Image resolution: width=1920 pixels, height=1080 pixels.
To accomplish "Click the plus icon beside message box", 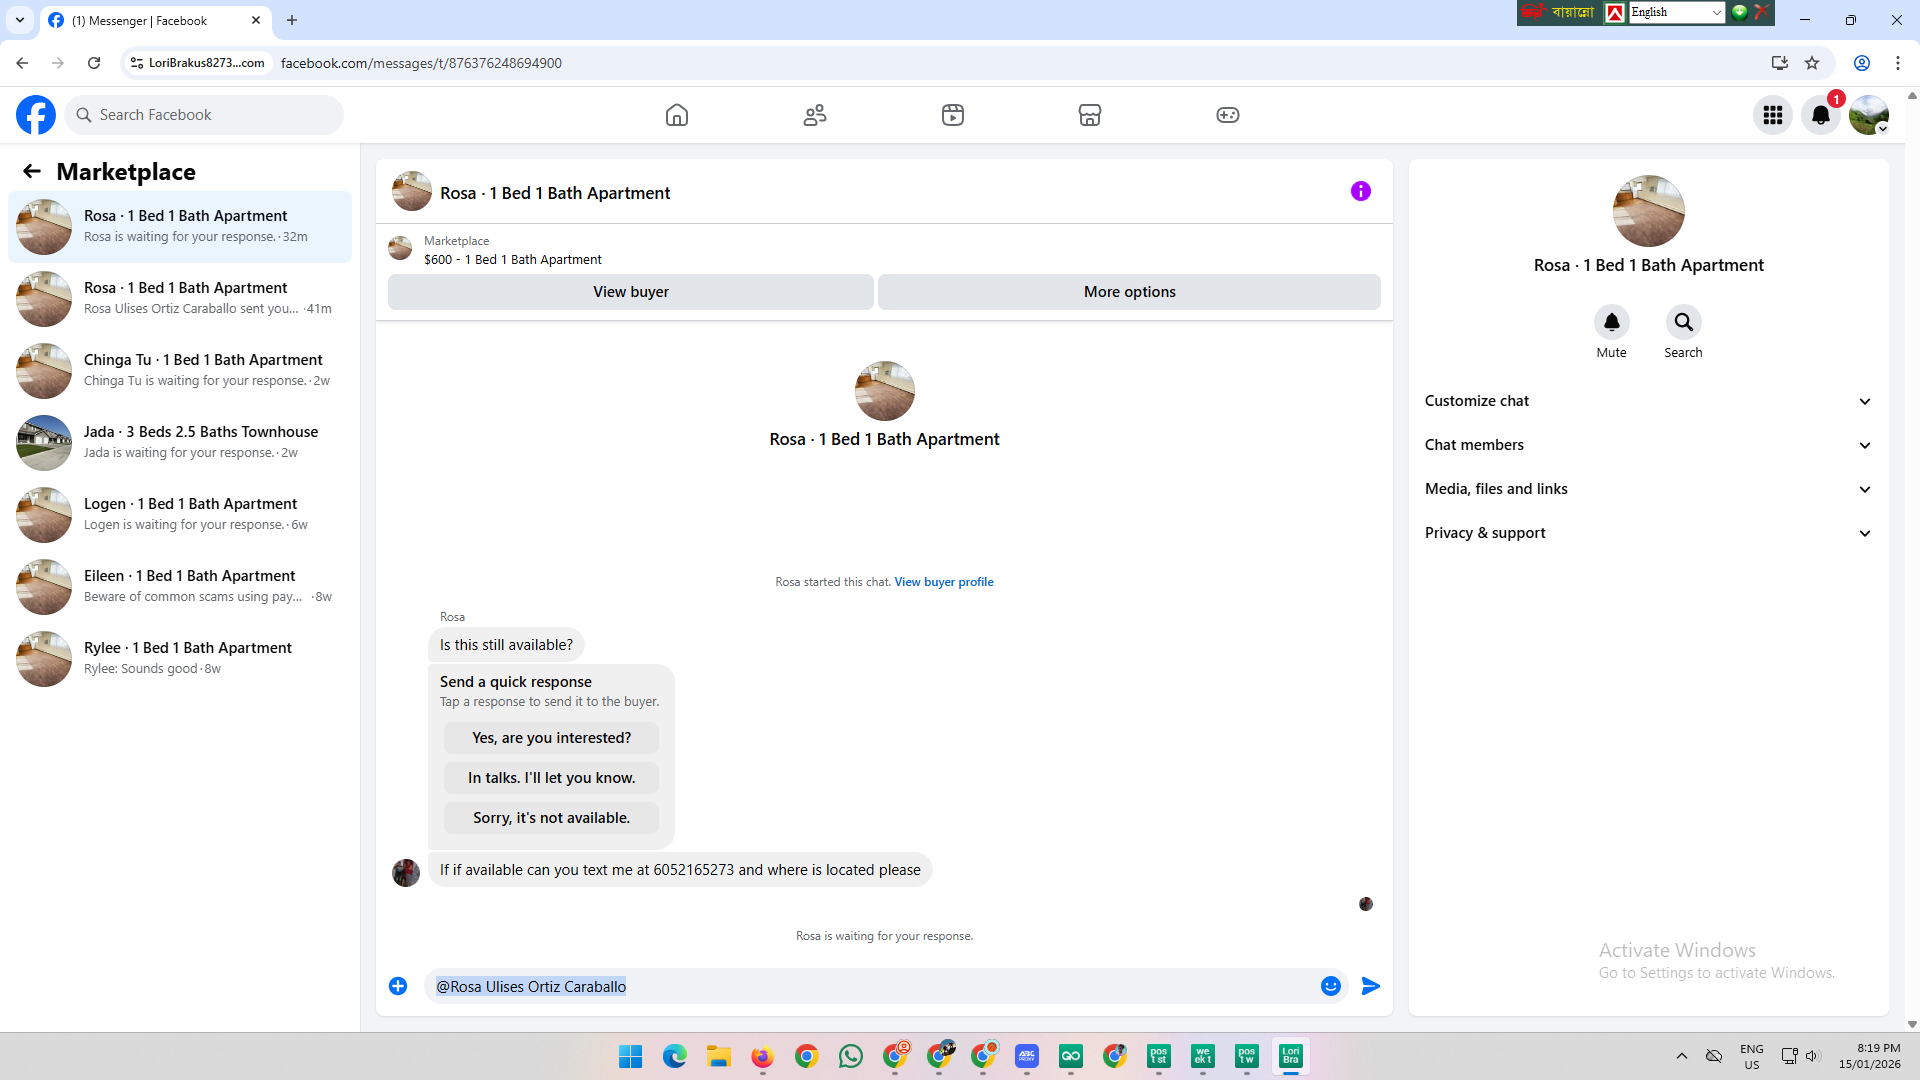I will coord(398,986).
